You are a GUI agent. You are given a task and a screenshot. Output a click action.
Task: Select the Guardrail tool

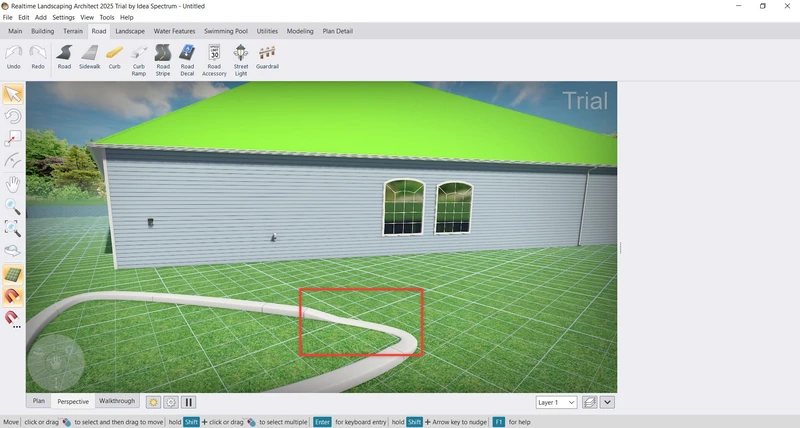click(x=267, y=56)
